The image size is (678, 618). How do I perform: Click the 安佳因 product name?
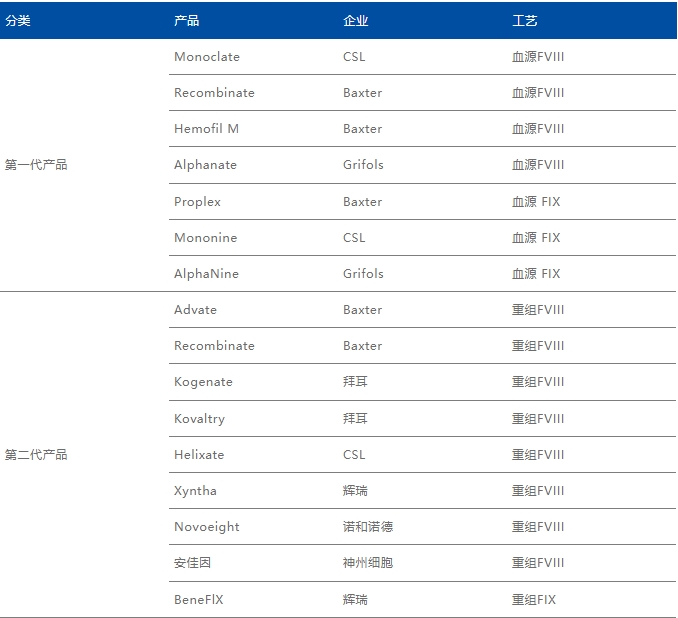[192, 563]
